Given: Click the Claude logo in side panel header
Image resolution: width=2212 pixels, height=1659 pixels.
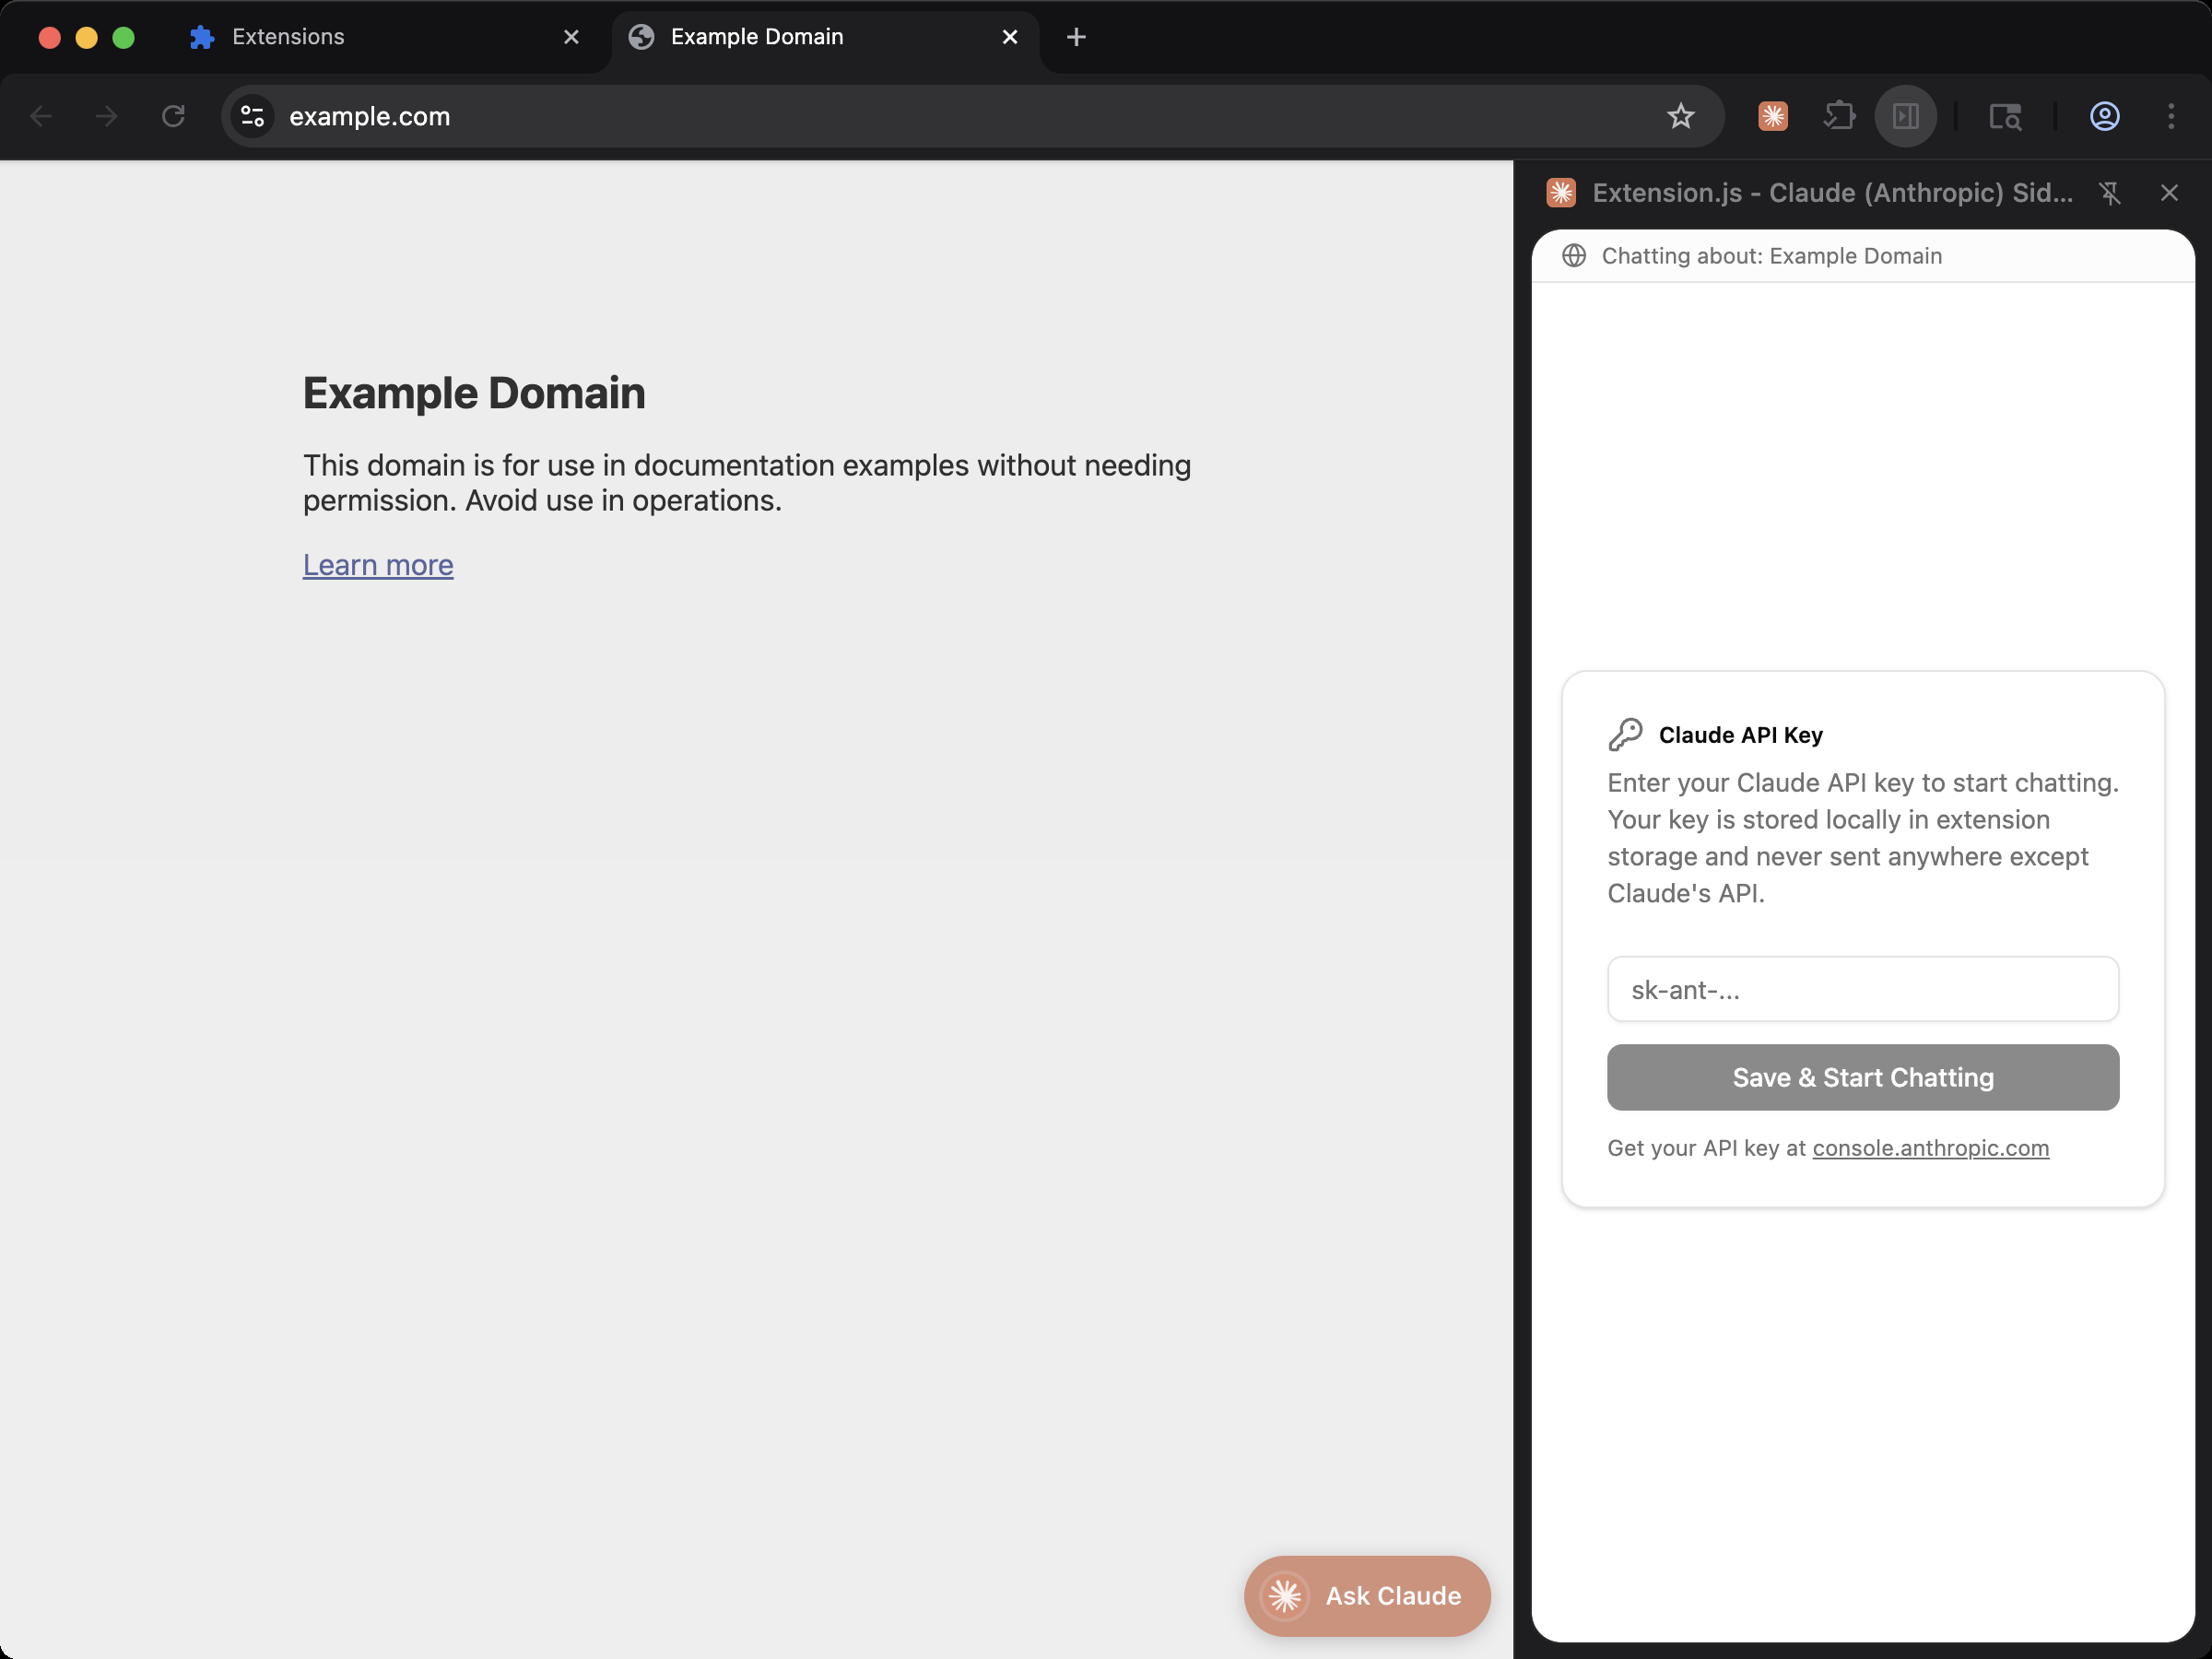Looking at the screenshot, I should tap(1561, 193).
